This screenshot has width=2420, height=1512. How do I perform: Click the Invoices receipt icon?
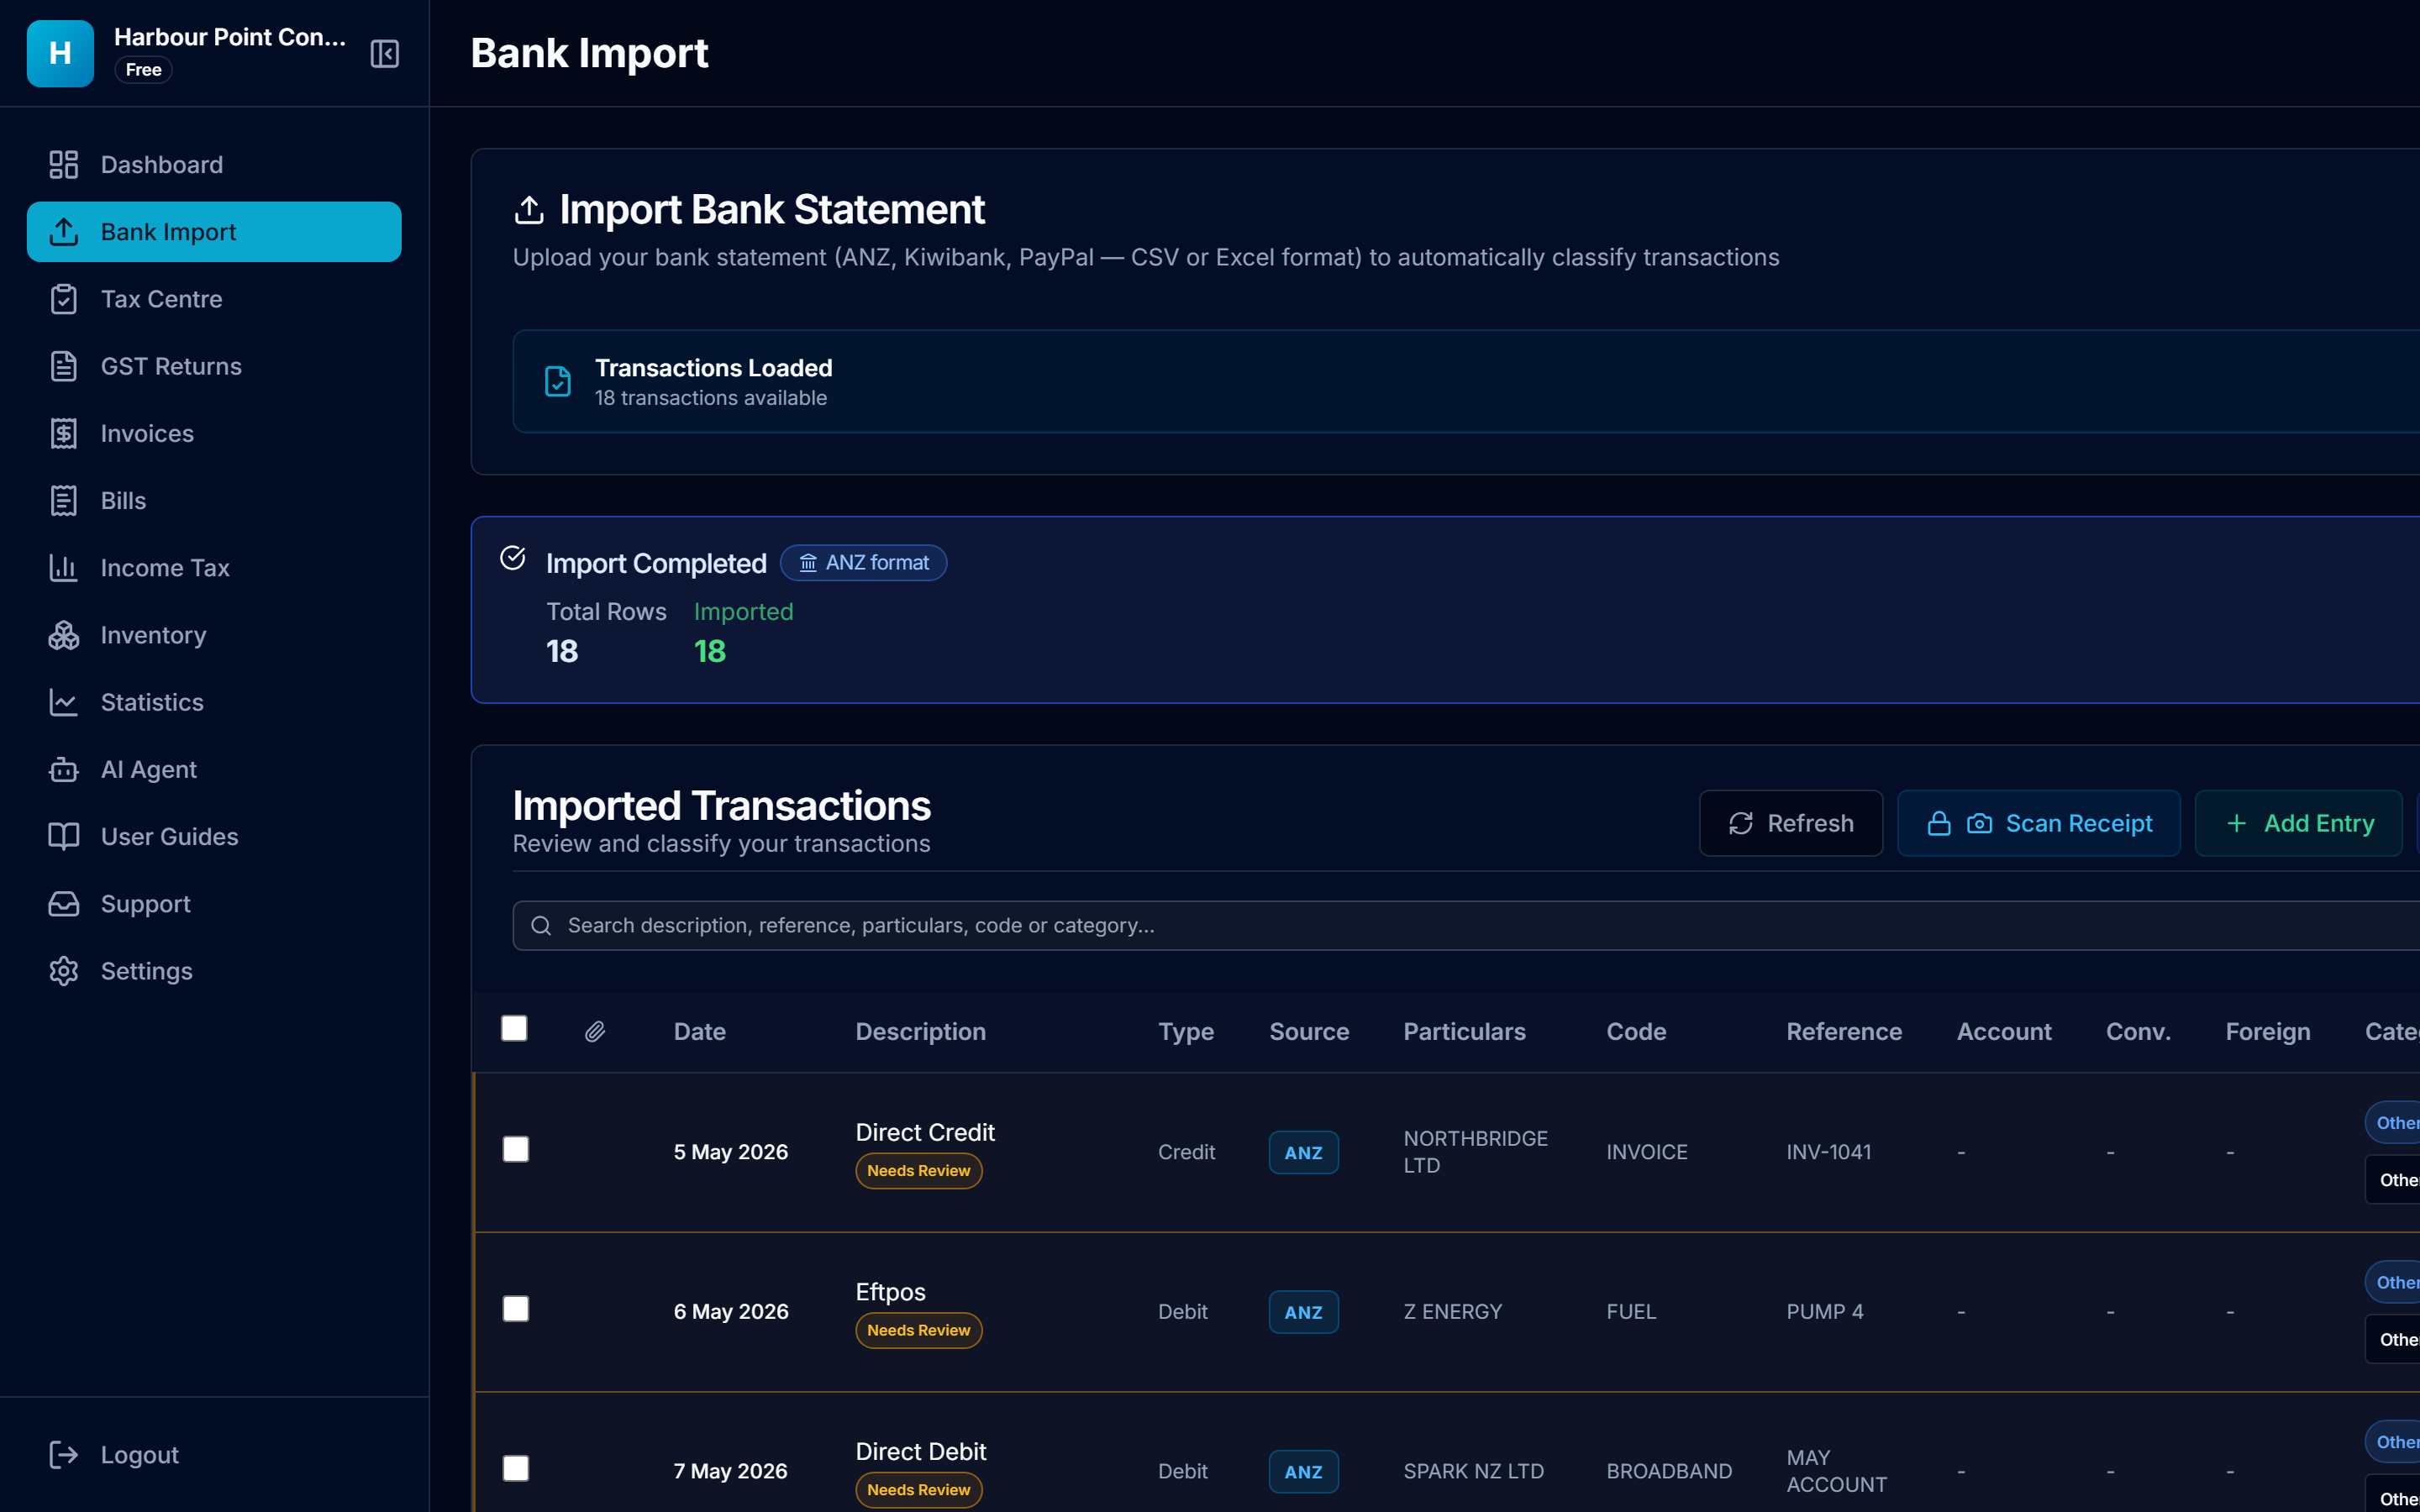[x=64, y=433]
